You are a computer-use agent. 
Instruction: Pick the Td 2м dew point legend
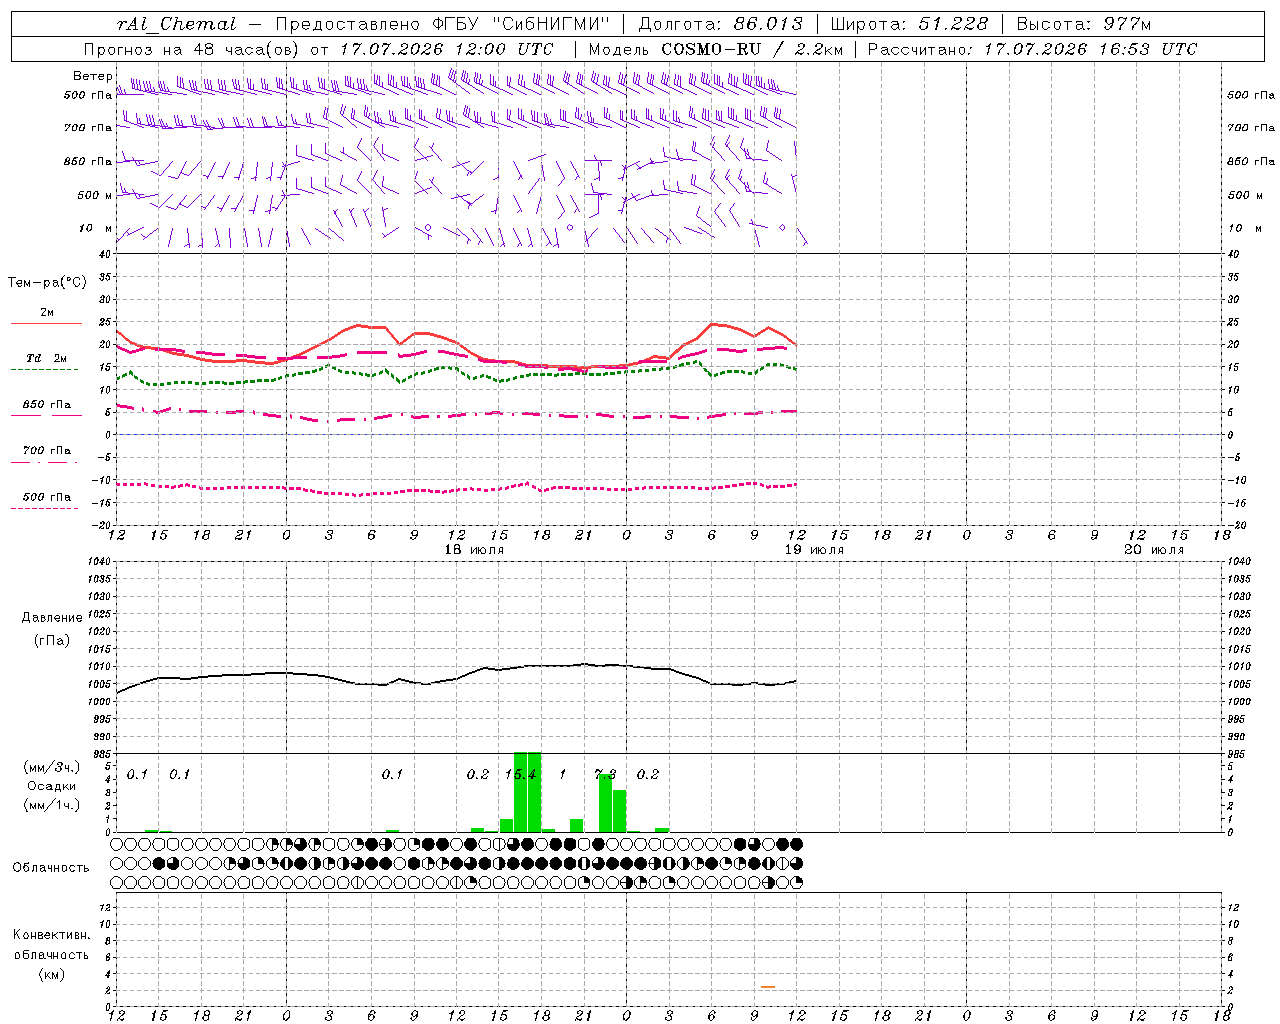pyautogui.click(x=47, y=363)
